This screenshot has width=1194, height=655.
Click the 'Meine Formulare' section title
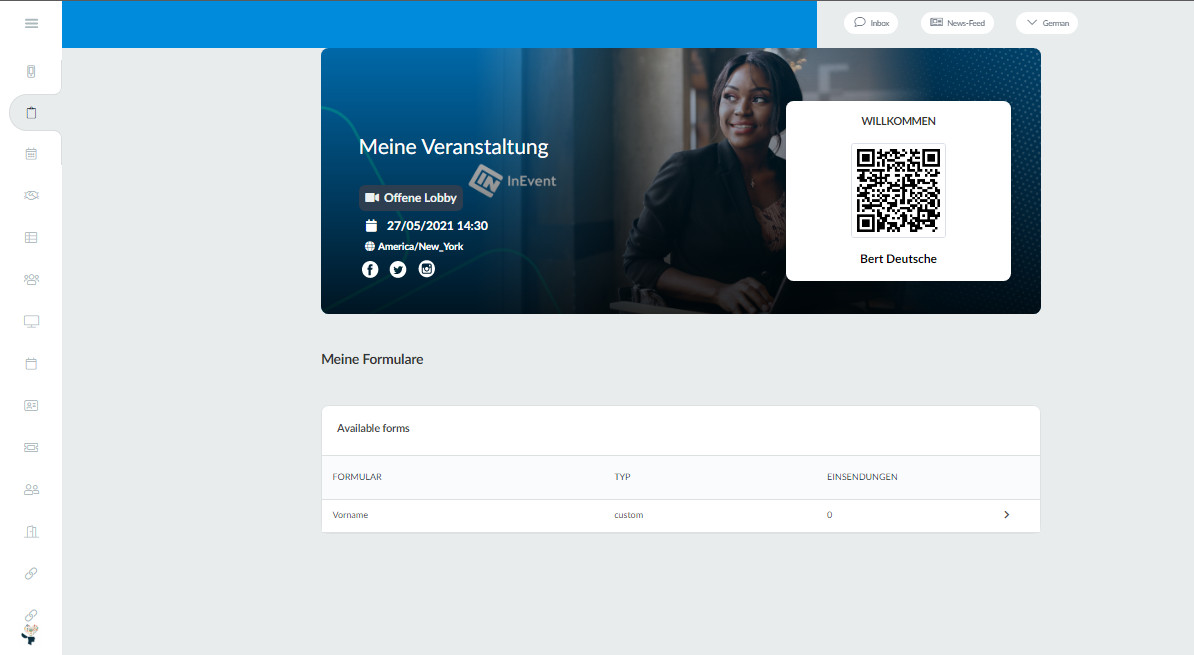(x=372, y=359)
